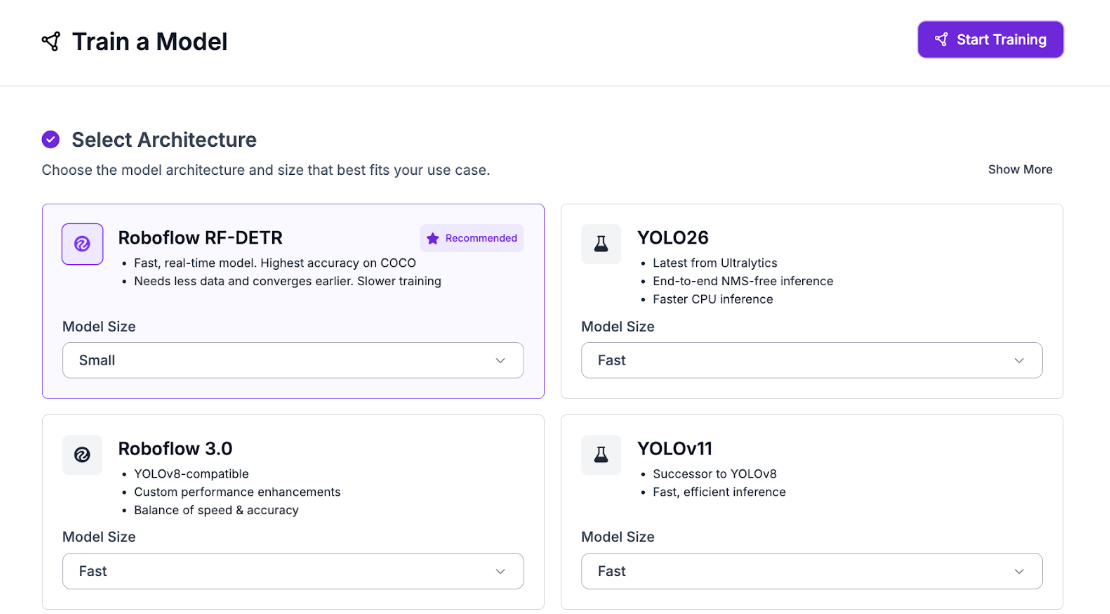Click the Recommended badge on RF-DETR

472,238
